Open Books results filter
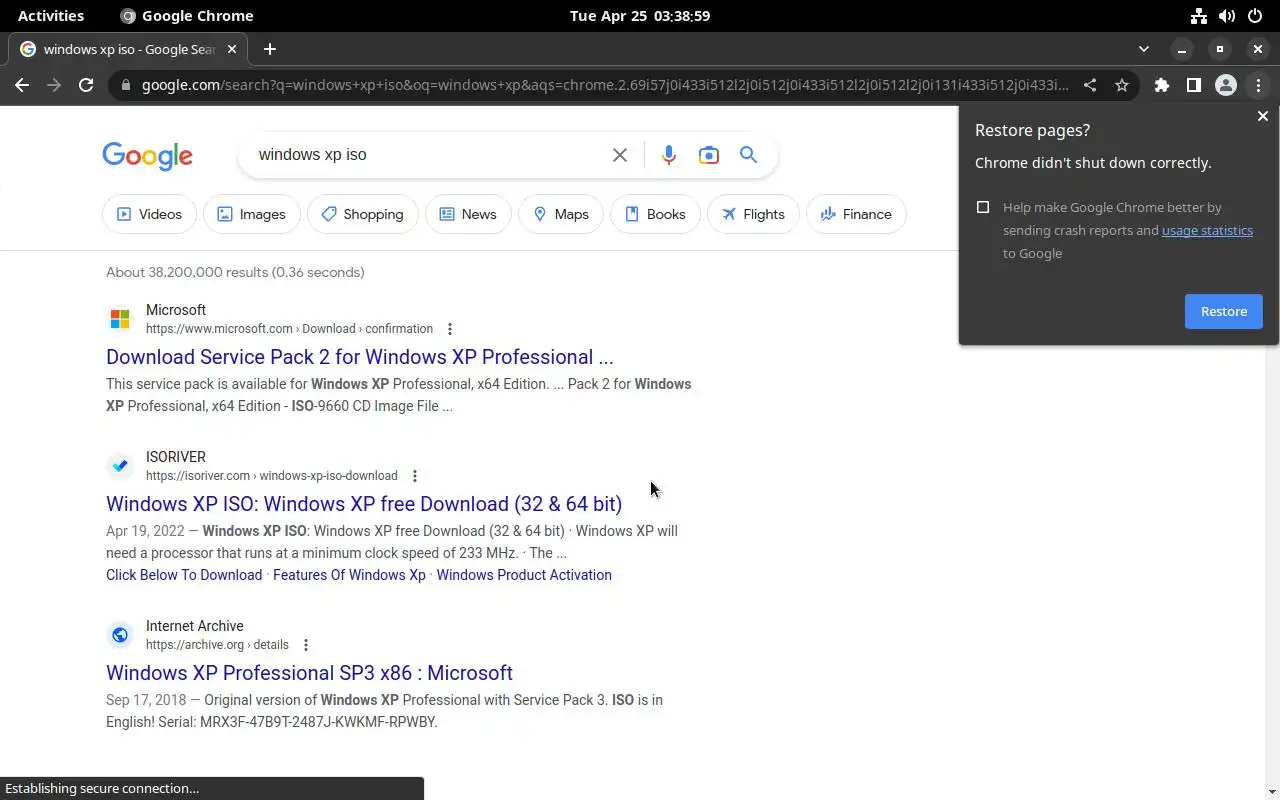The image size is (1280, 800). (655, 214)
